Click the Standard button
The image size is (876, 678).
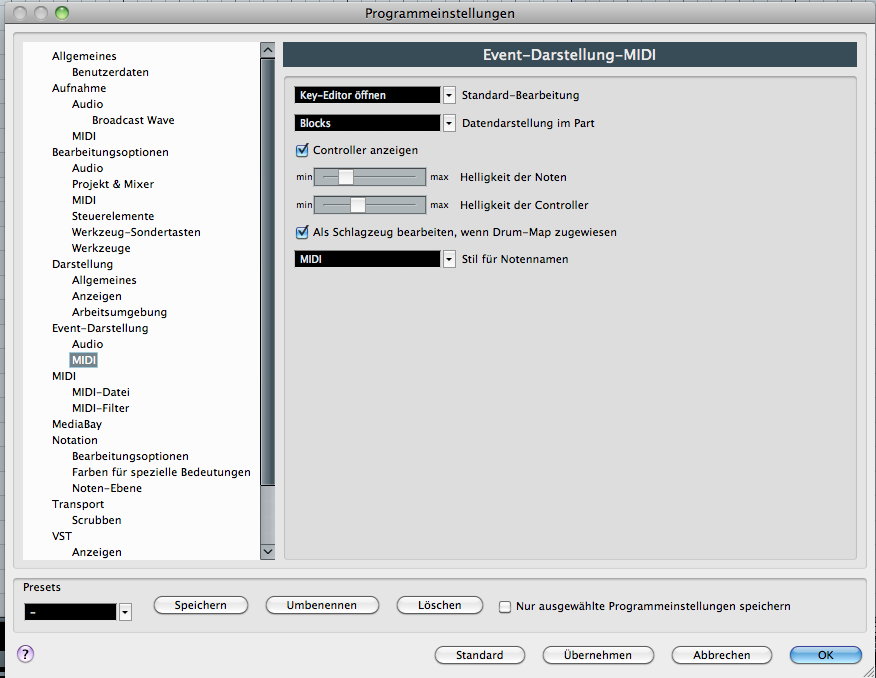(479, 655)
